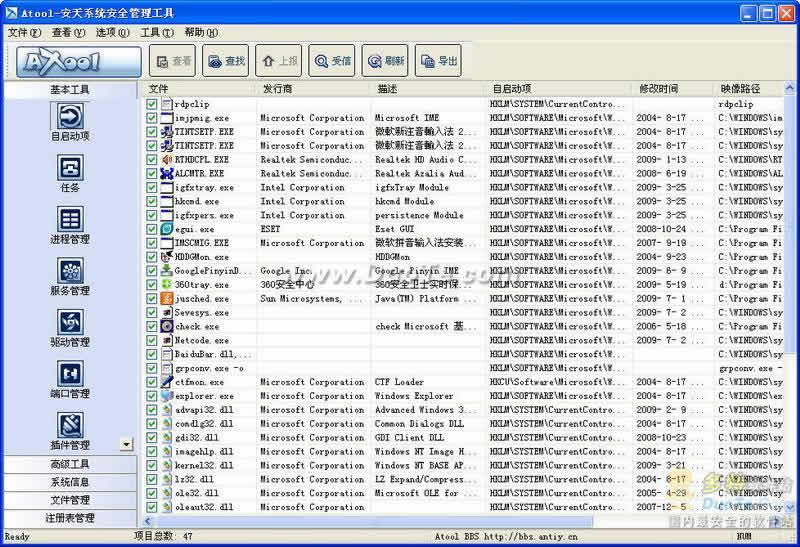Toggle the Netcode.exe checkbox
Viewport: 800px width, 547px height.
click(152, 340)
